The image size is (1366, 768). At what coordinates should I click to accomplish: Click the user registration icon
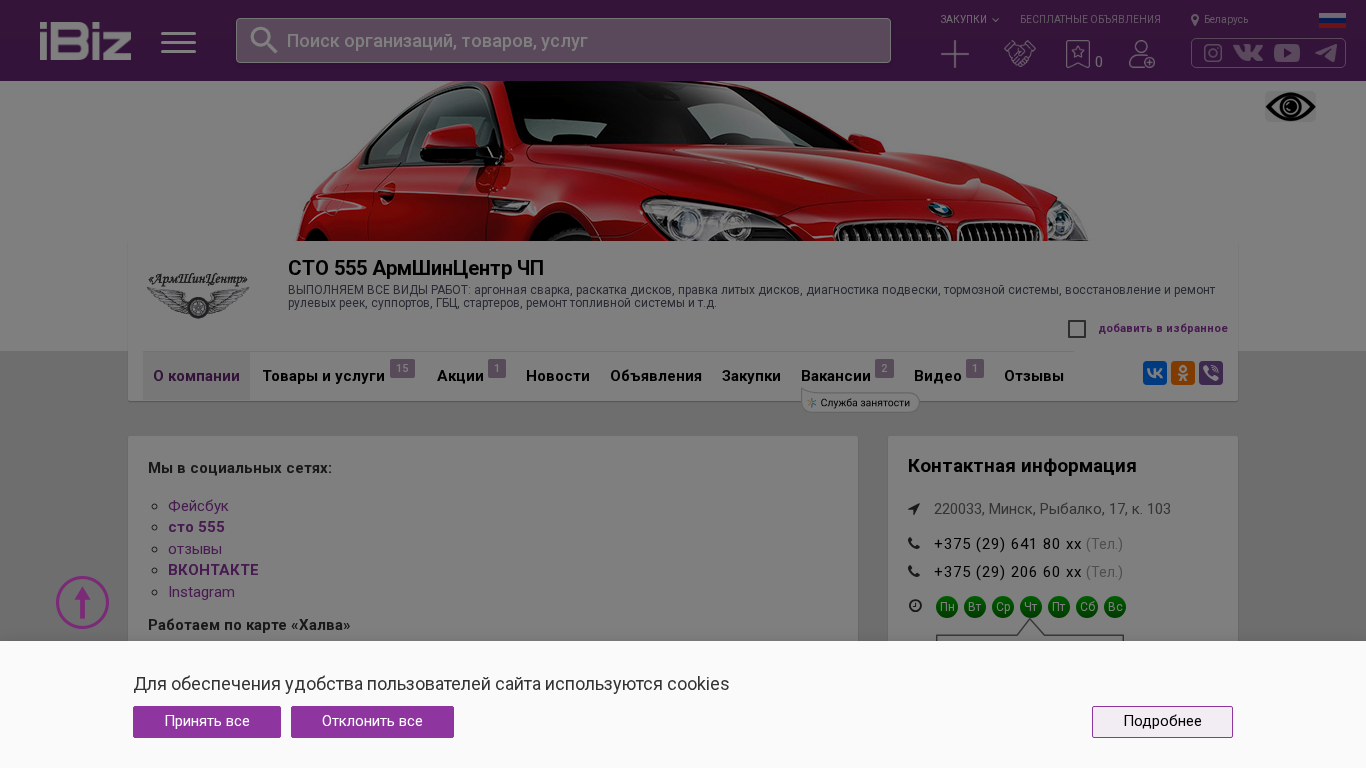click(1142, 54)
